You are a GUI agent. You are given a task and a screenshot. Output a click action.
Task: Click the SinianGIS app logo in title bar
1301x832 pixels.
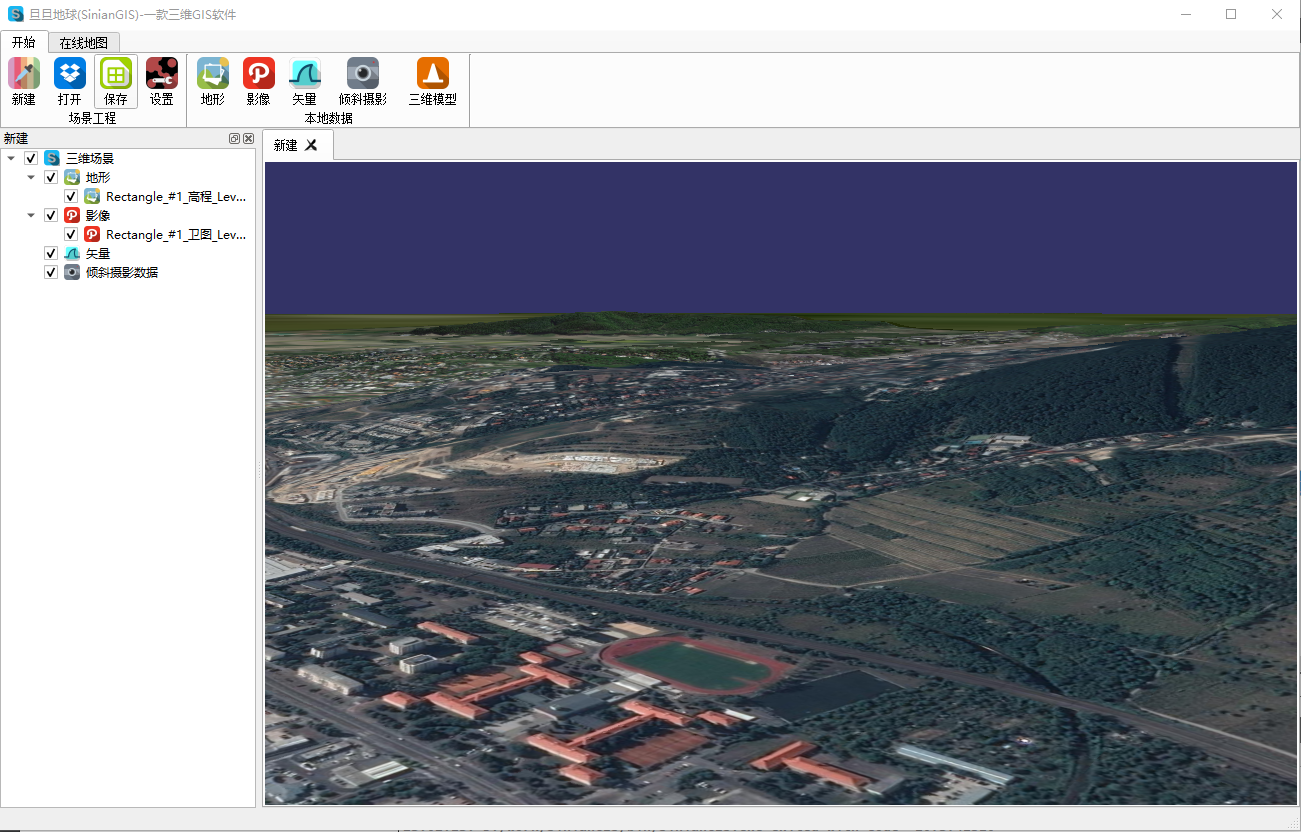tap(16, 14)
